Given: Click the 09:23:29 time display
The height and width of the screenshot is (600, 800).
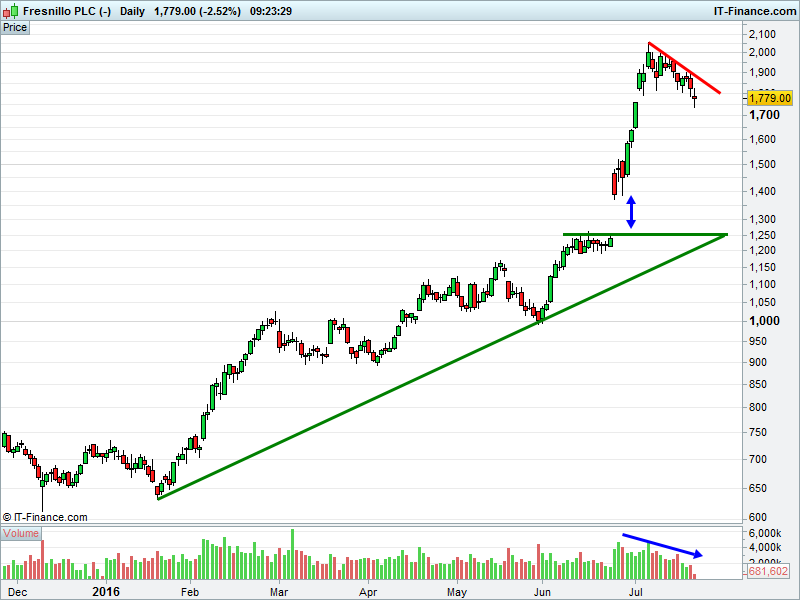Looking at the screenshot, I should pos(271,11).
